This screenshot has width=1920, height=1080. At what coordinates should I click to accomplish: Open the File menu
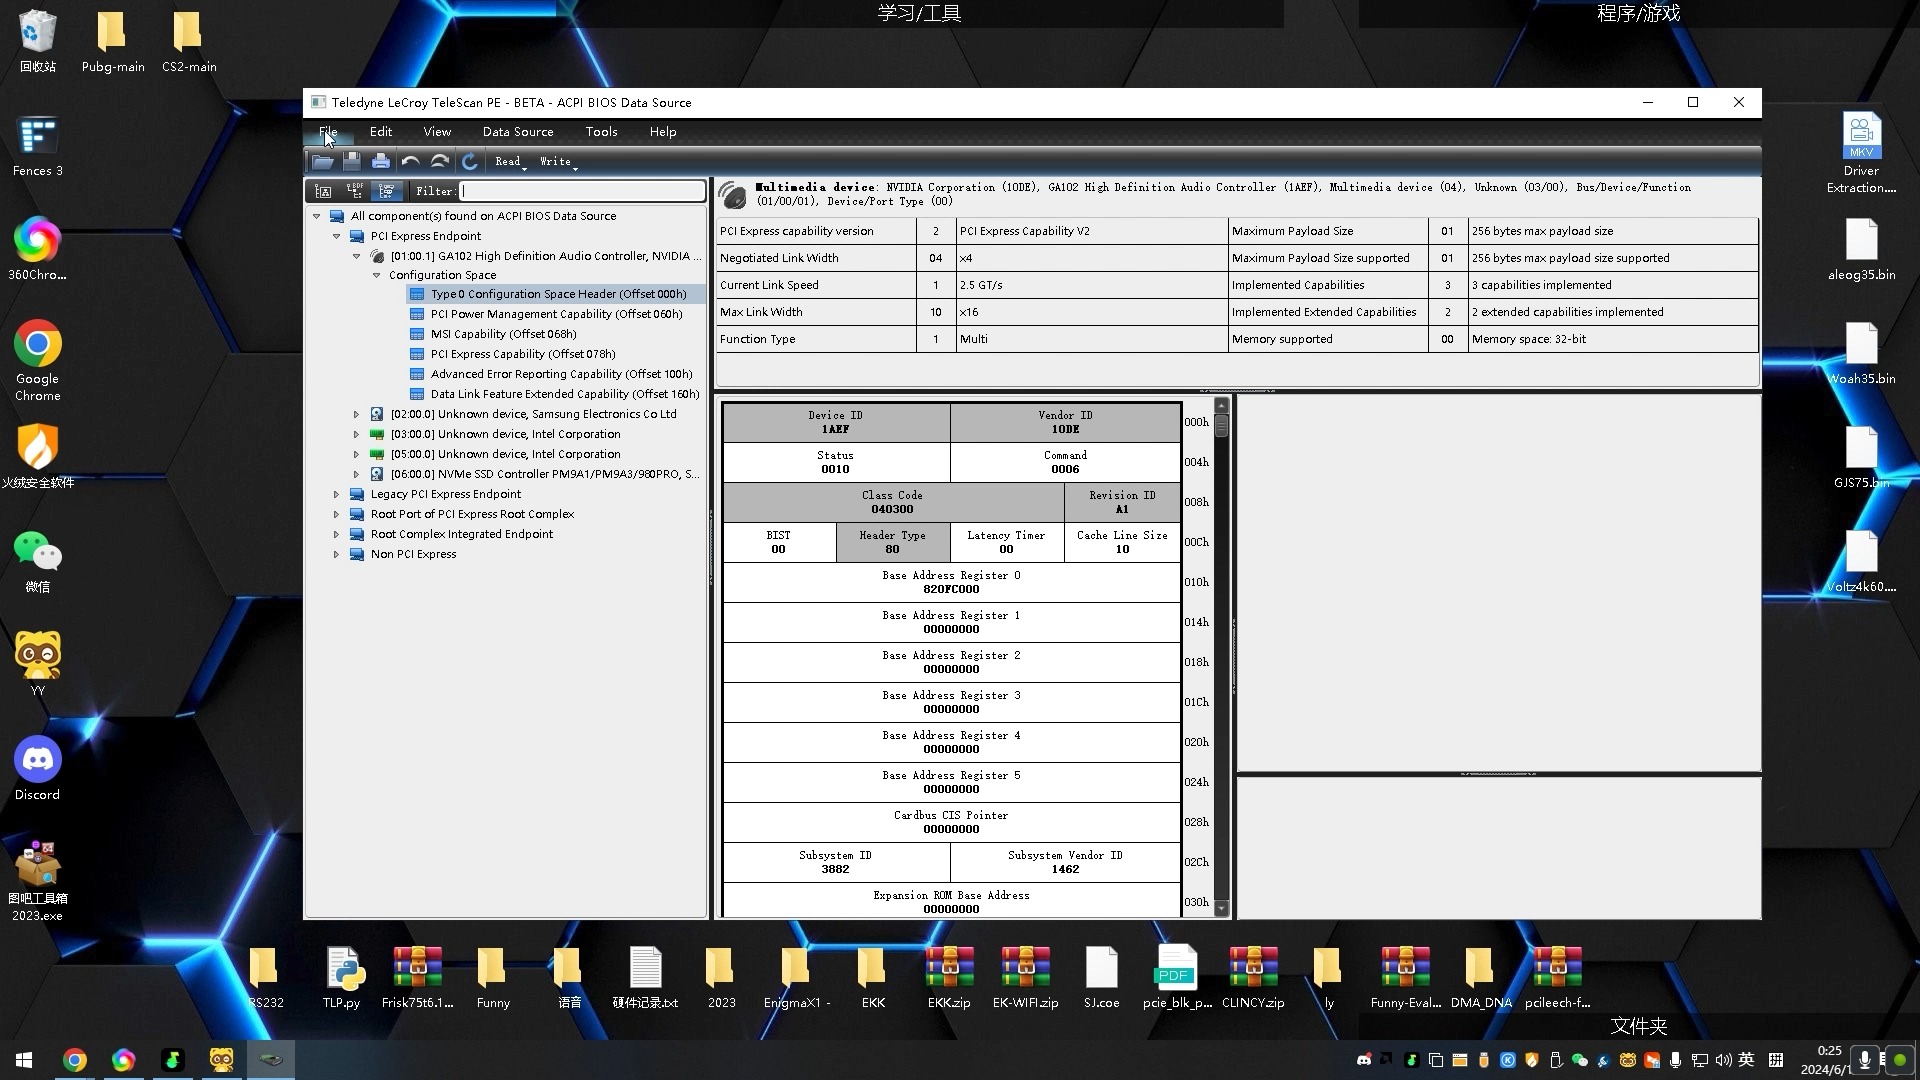328,132
